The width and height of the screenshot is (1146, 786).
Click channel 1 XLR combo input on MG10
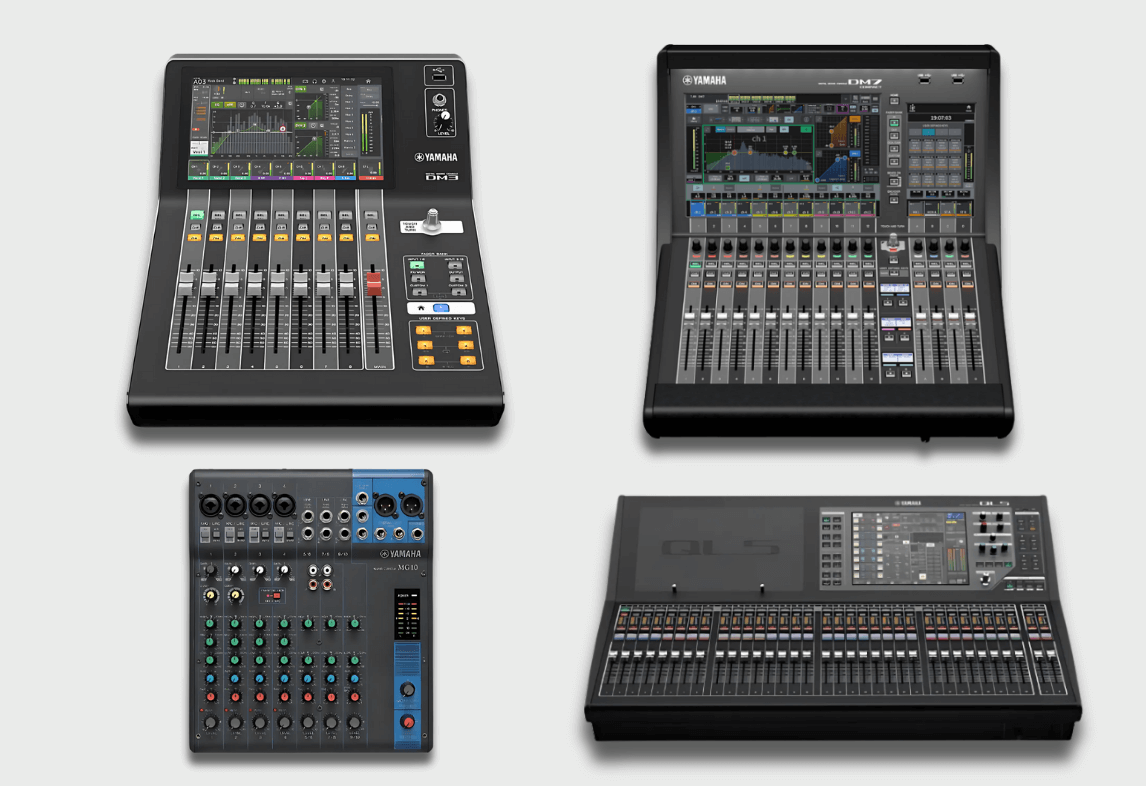click(x=210, y=505)
